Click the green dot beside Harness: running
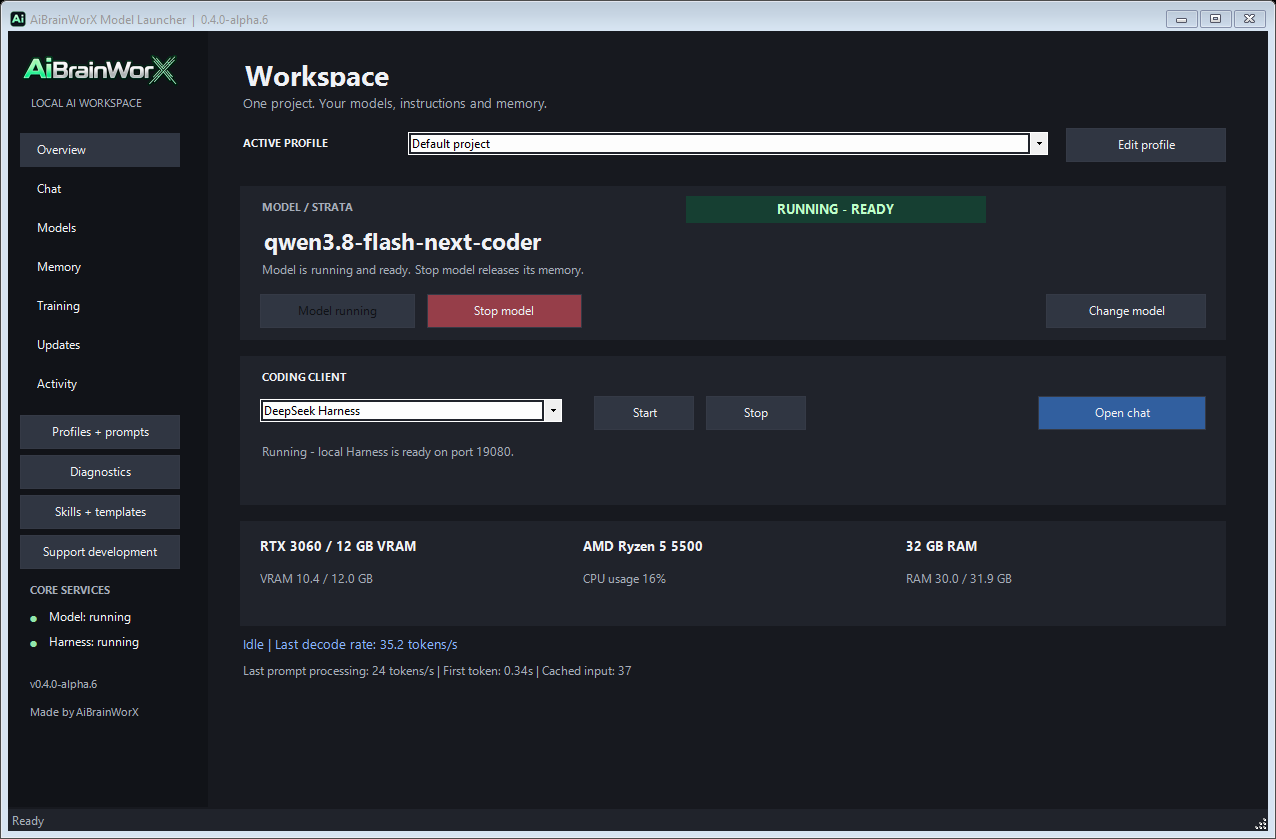Screen dimensions: 1276x839 click(x=34, y=644)
